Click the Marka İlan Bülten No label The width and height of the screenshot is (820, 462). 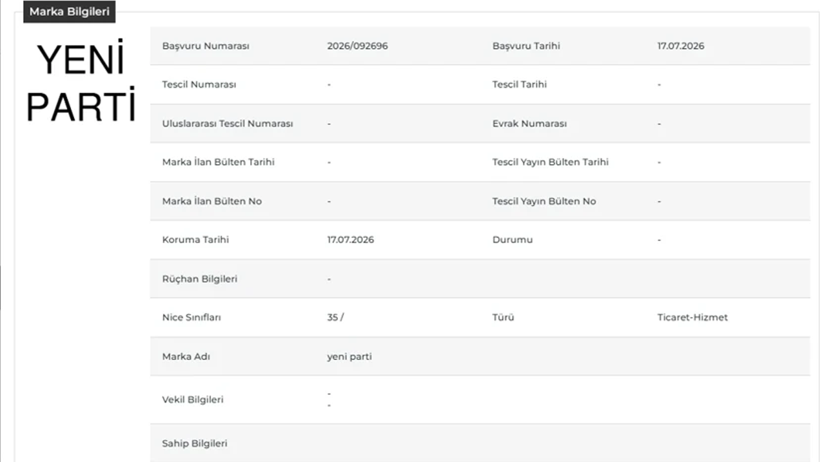(x=212, y=201)
